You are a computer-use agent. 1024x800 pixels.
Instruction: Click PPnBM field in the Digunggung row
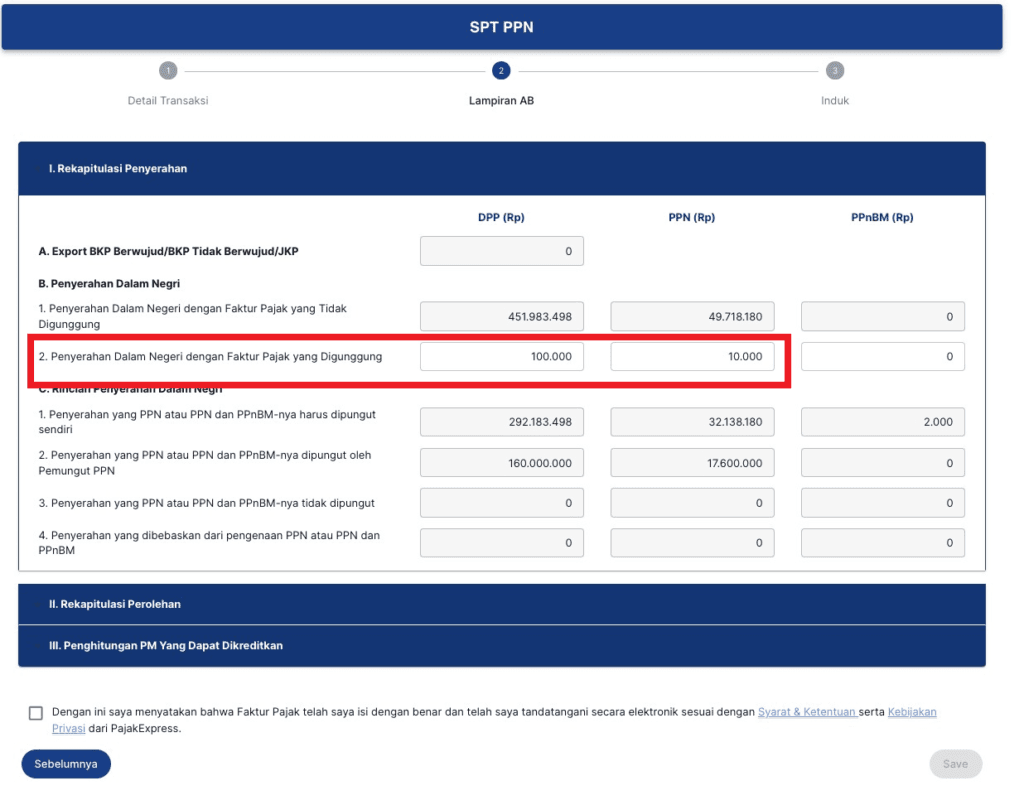pyautogui.click(x=882, y=357)
